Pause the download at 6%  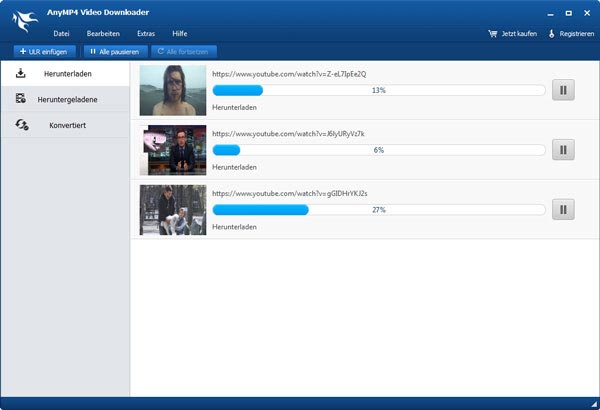563,150
